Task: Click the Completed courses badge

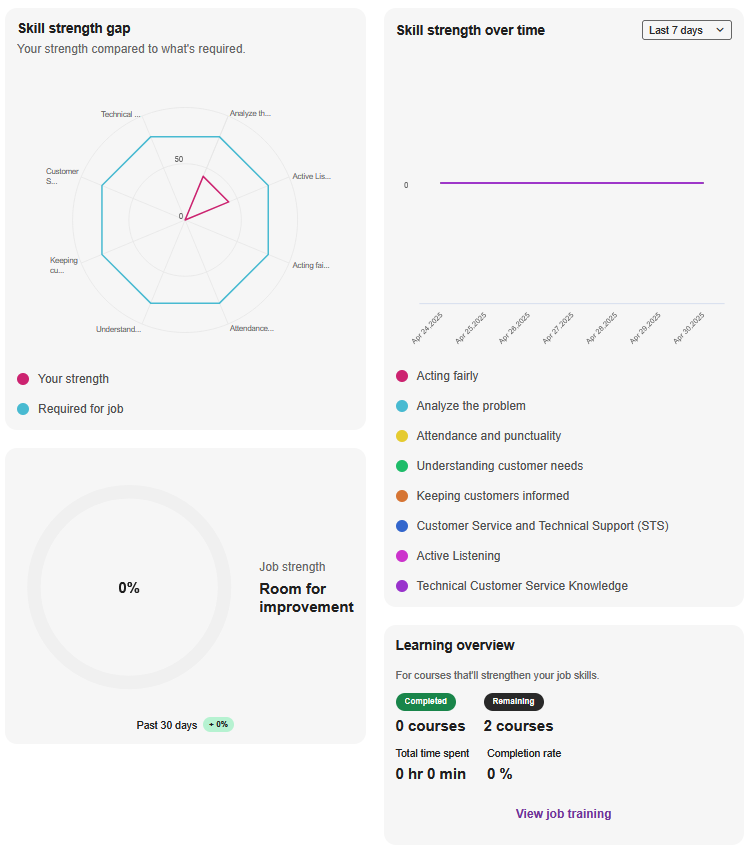Action: coord(426,702)
